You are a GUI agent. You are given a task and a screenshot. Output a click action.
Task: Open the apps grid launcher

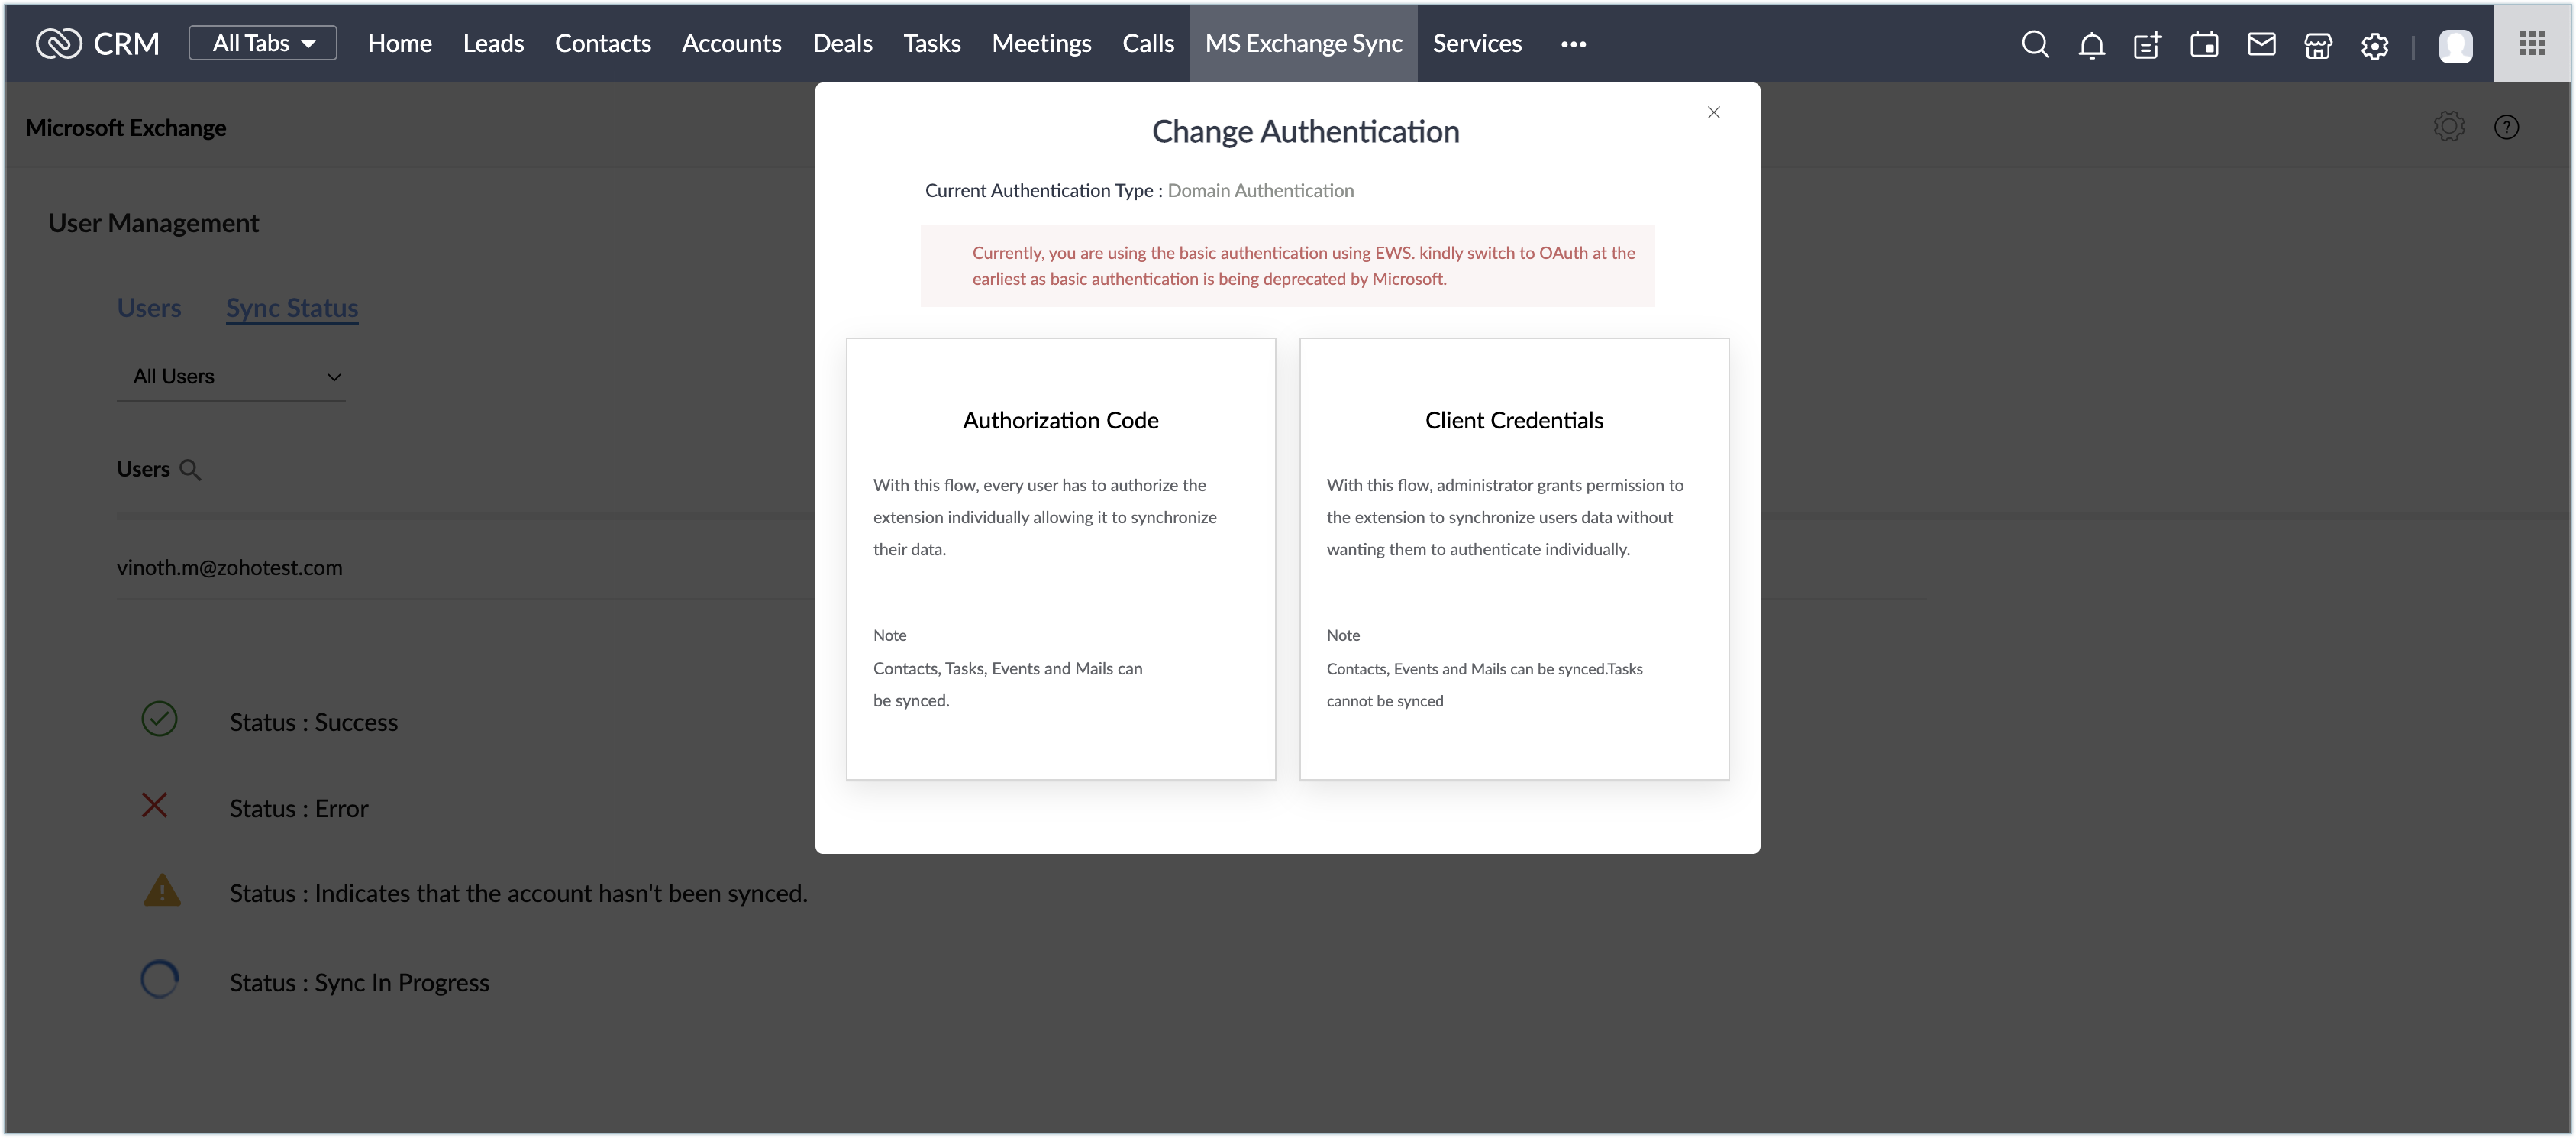[2532, 43]
